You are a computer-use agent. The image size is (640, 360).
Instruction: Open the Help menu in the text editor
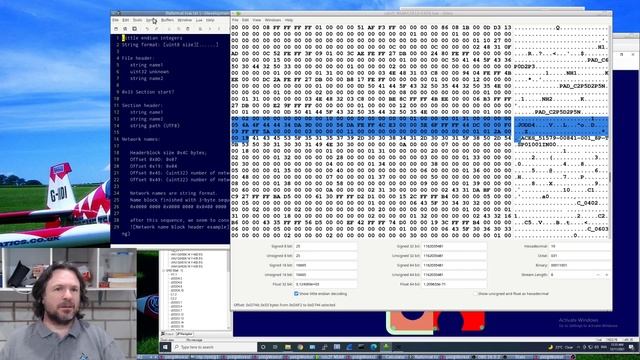click(210, 20)
